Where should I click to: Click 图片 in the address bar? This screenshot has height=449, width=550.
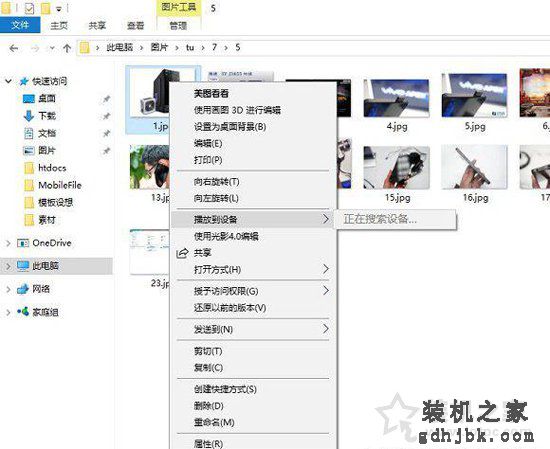[x=159, y=47]
